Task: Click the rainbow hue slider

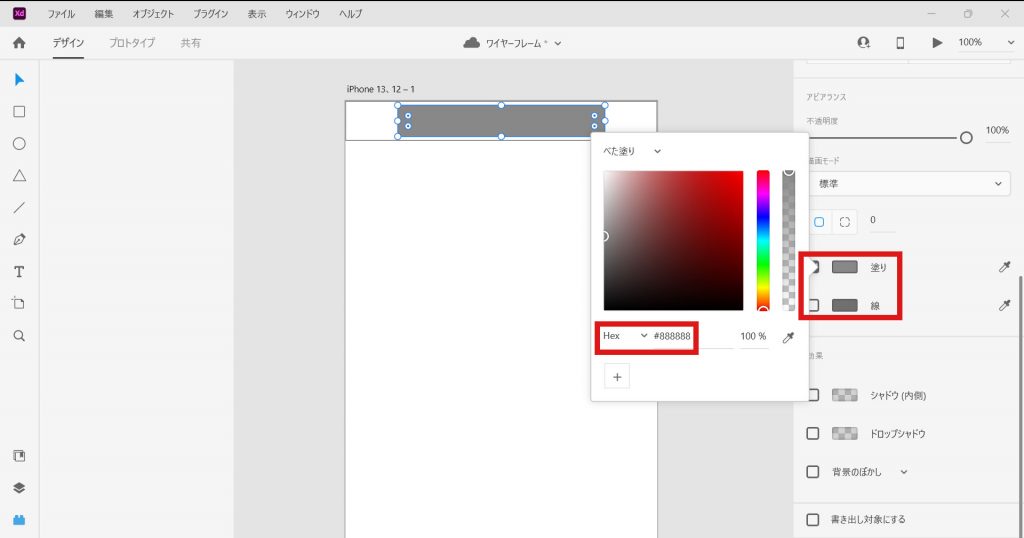Action: pyautogui.click(x=763, y=241)
